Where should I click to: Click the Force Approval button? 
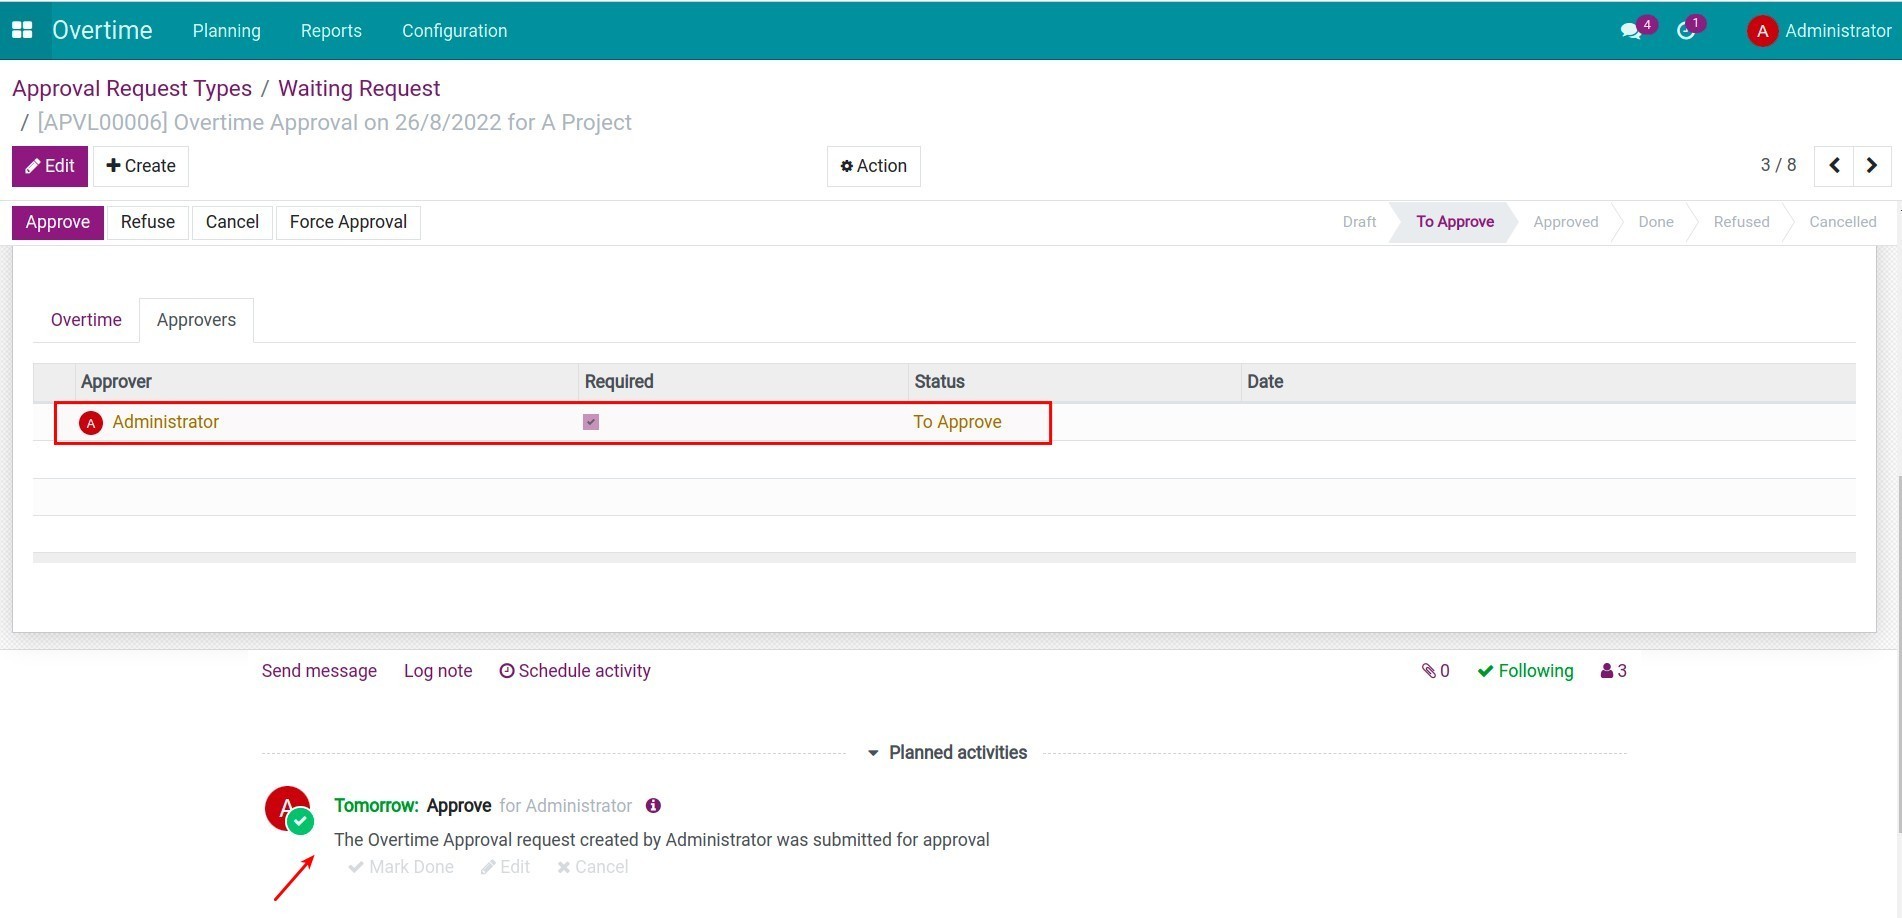point(348,222)
